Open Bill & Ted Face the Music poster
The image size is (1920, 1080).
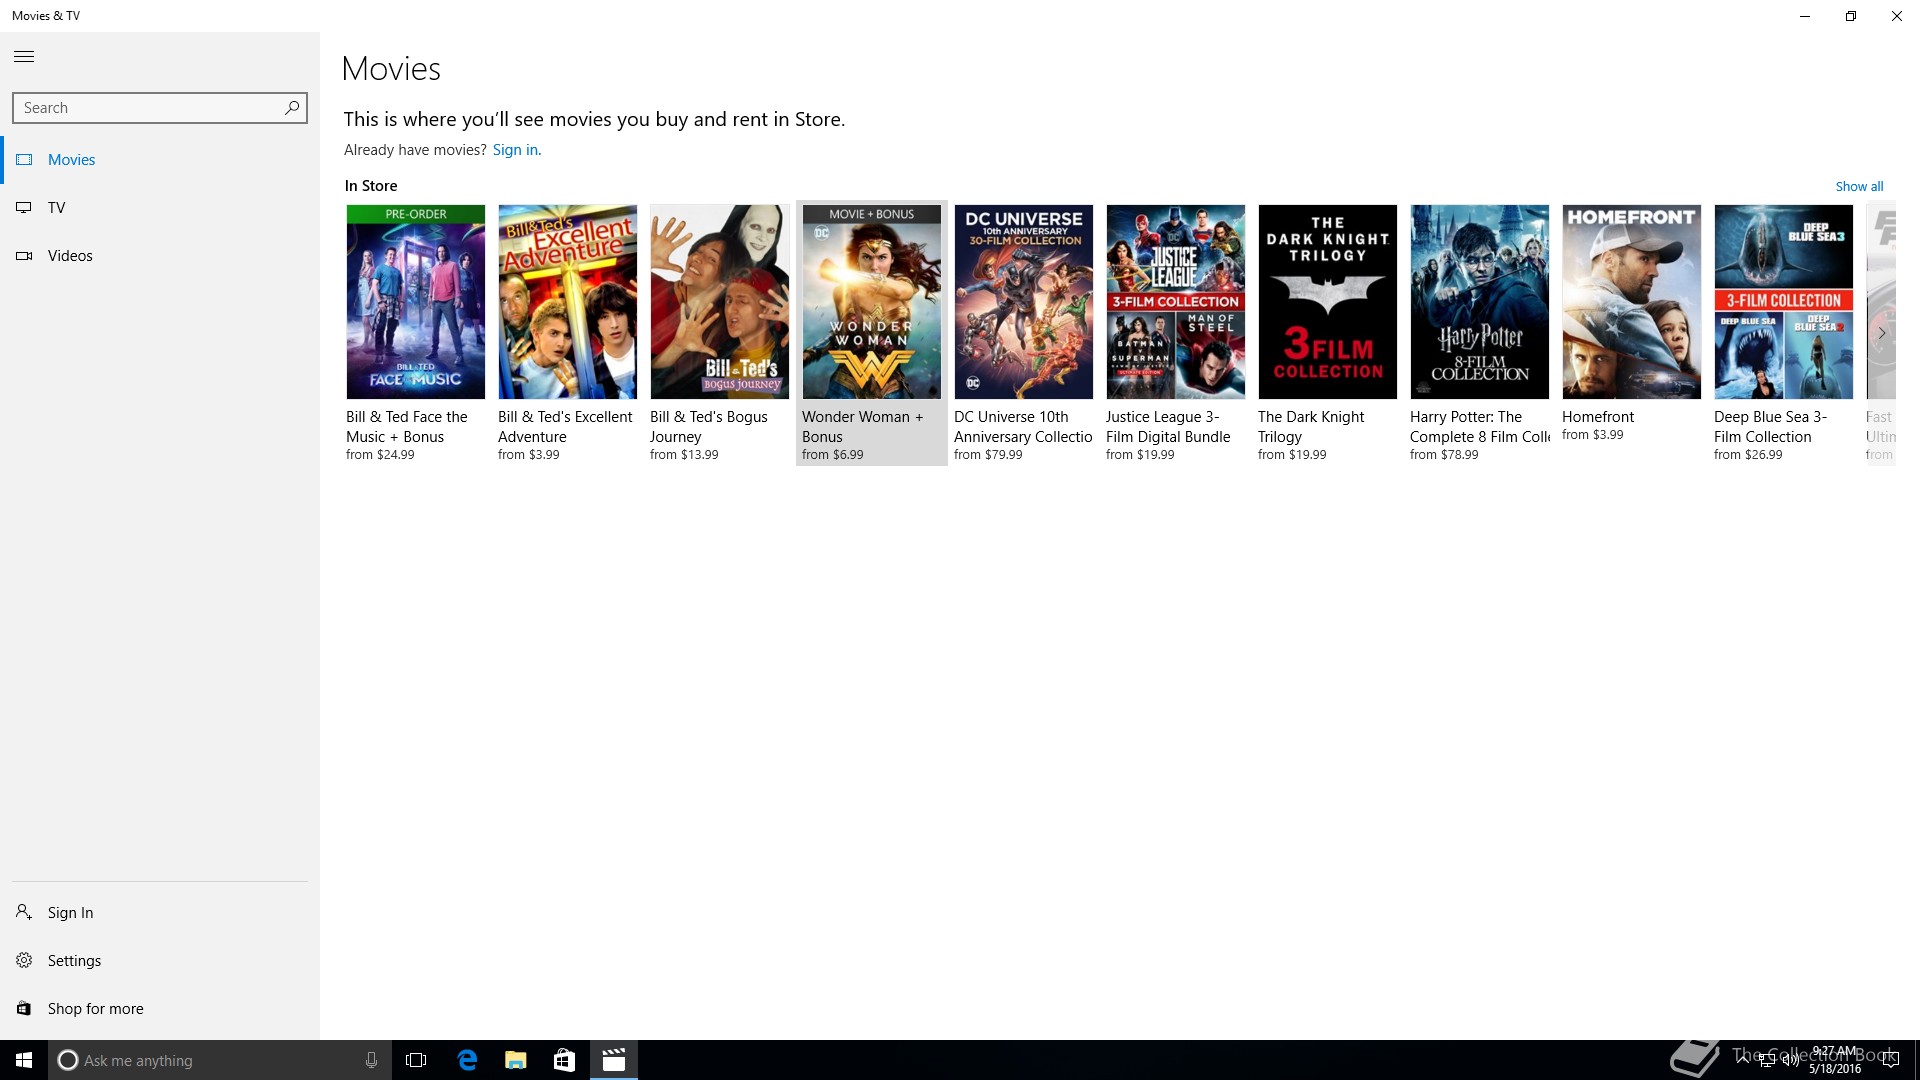[x=416, y=302]
